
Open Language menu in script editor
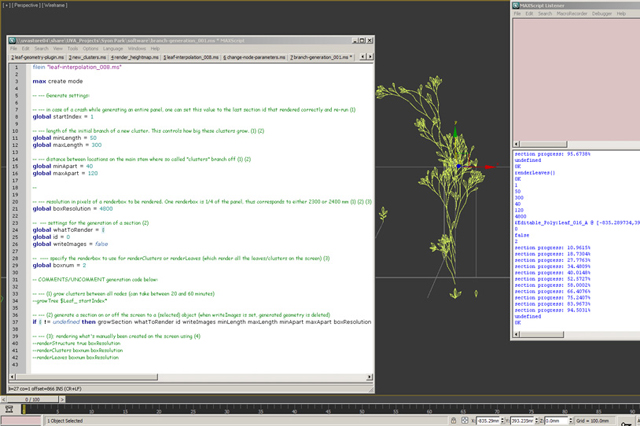click(113, 48)
